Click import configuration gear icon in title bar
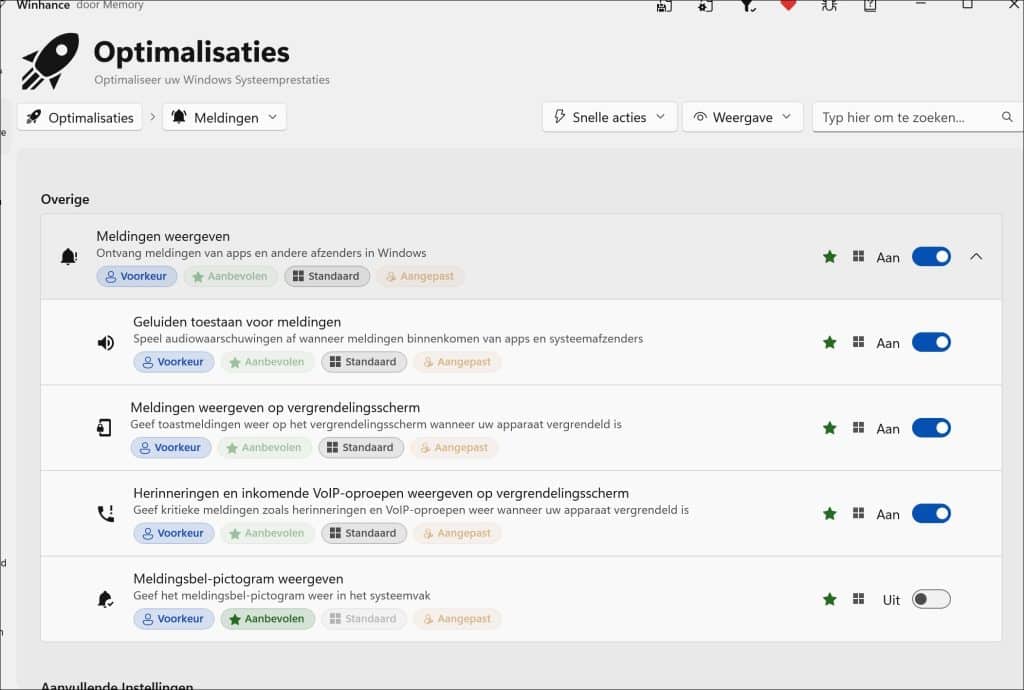This screenshot has height=690, width=1024. pos(705,6)
